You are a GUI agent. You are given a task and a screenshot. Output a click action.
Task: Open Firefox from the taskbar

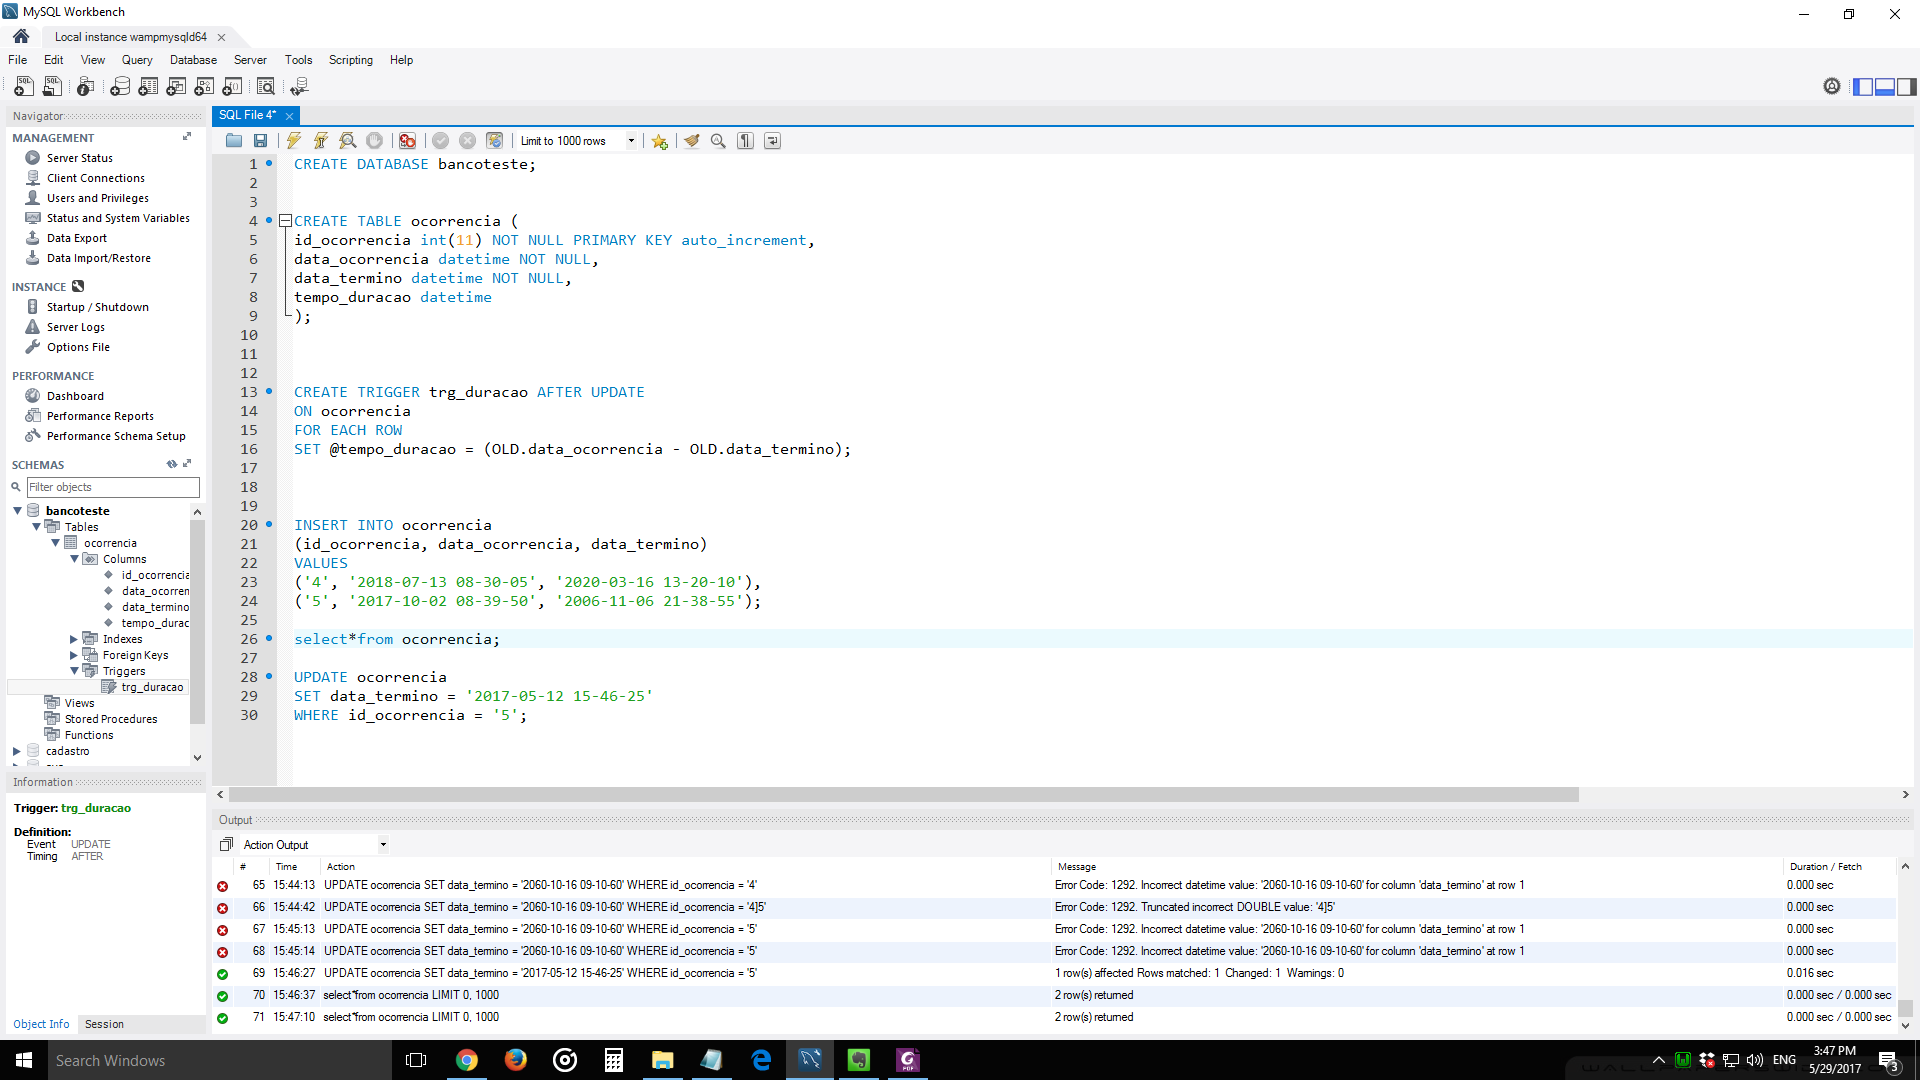coord(516,1060)
